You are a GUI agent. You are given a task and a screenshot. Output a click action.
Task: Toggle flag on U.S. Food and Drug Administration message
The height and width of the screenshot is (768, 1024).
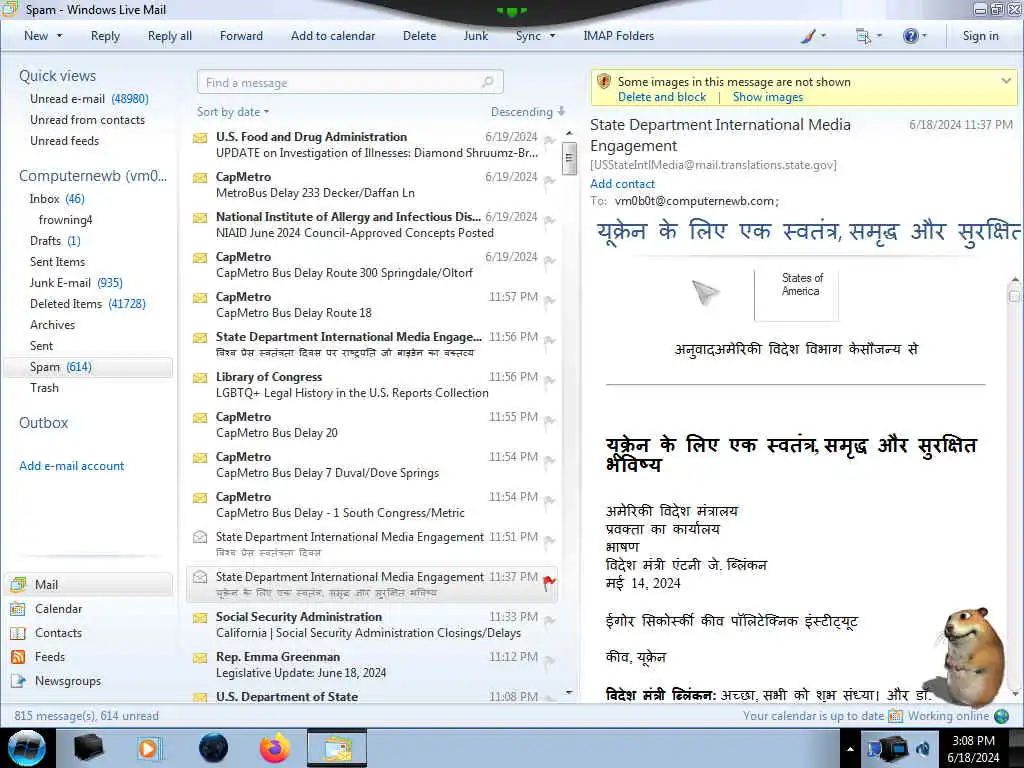(550, 140)
